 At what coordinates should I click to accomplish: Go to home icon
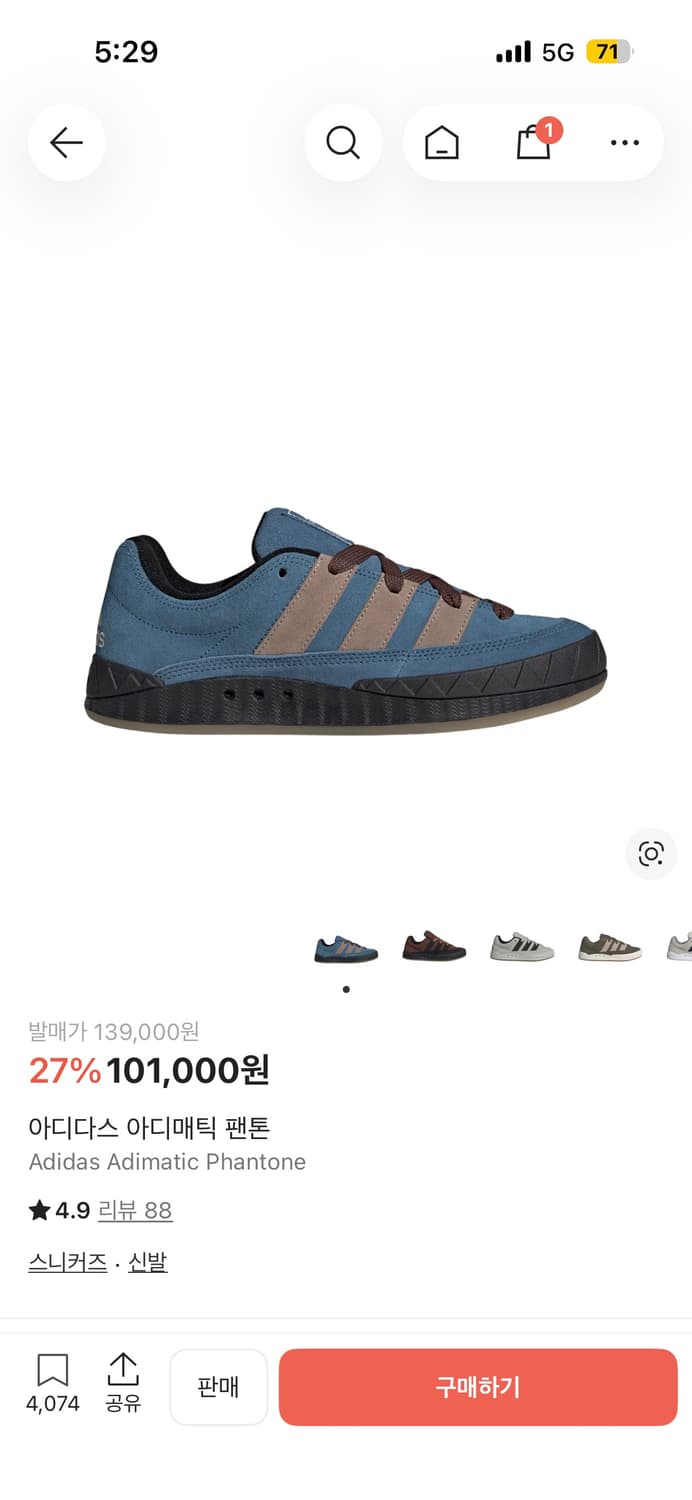click(x=441, y=144)
